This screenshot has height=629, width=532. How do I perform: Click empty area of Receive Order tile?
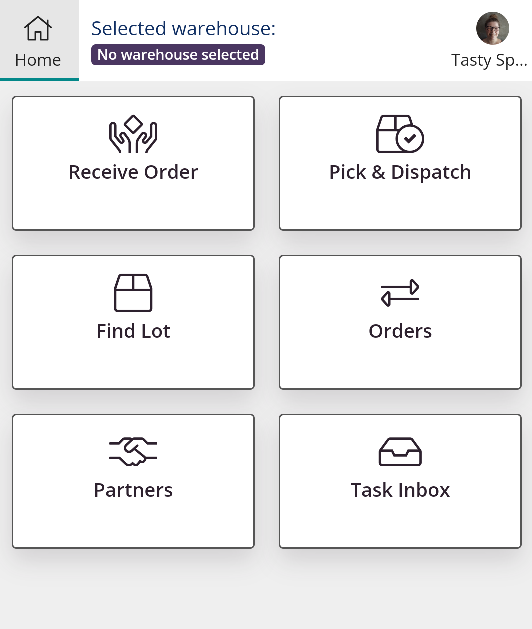pyautogui.click(x=133, y=207)
